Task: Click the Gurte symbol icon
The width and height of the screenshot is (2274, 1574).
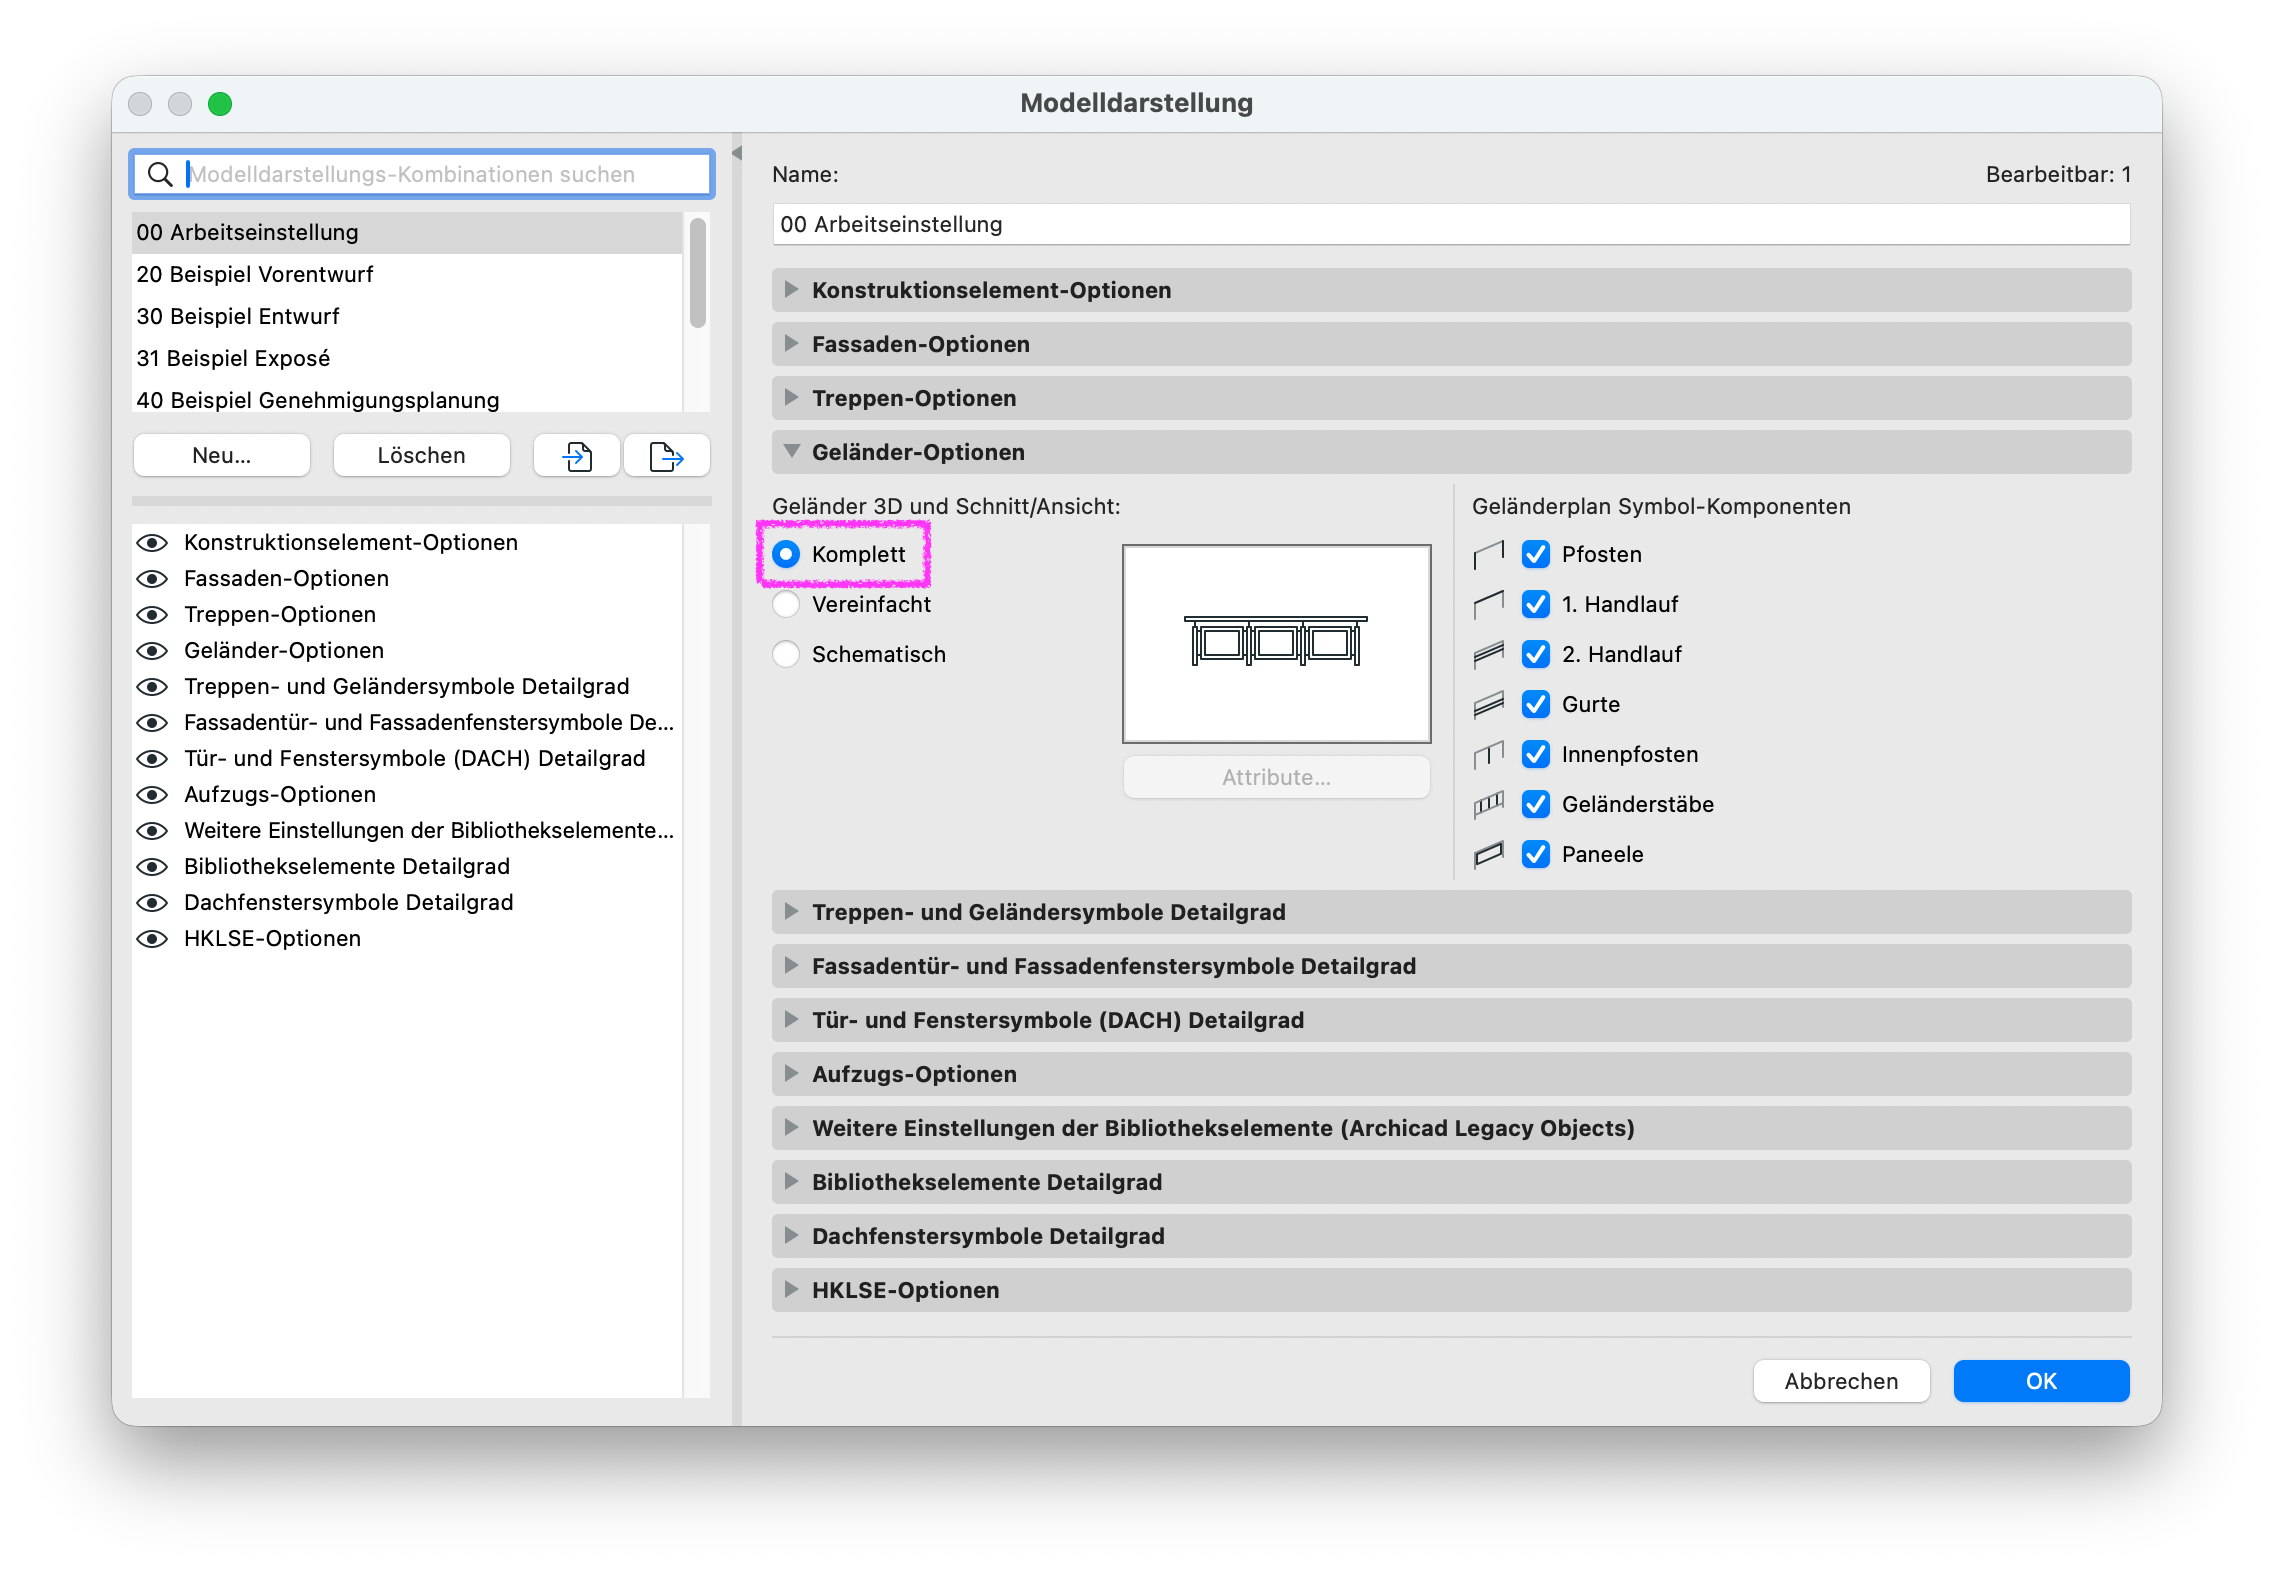Action: tap(1488, 704)
